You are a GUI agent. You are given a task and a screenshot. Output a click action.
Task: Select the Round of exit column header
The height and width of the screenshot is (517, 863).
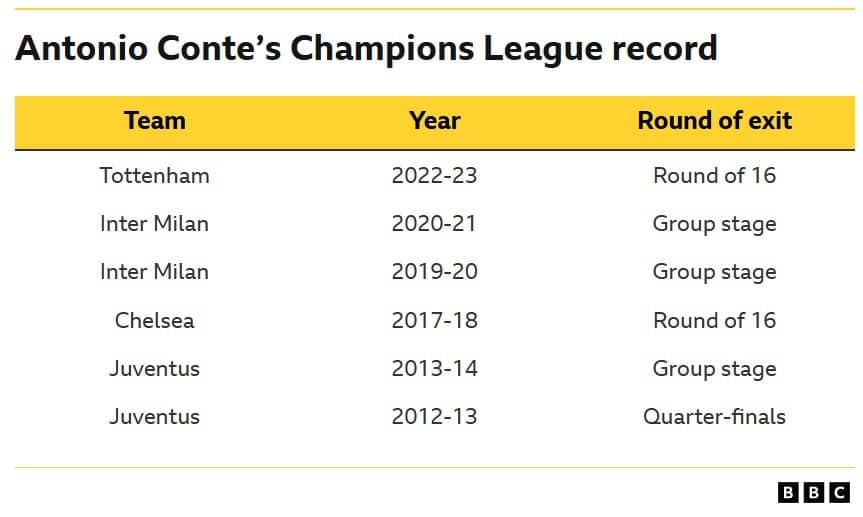(714, 121)
